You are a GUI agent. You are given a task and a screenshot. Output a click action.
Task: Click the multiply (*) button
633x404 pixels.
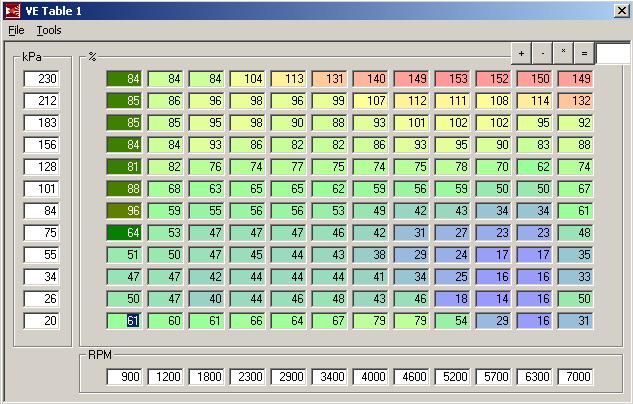pyautogui.click(x=564, y=53)
